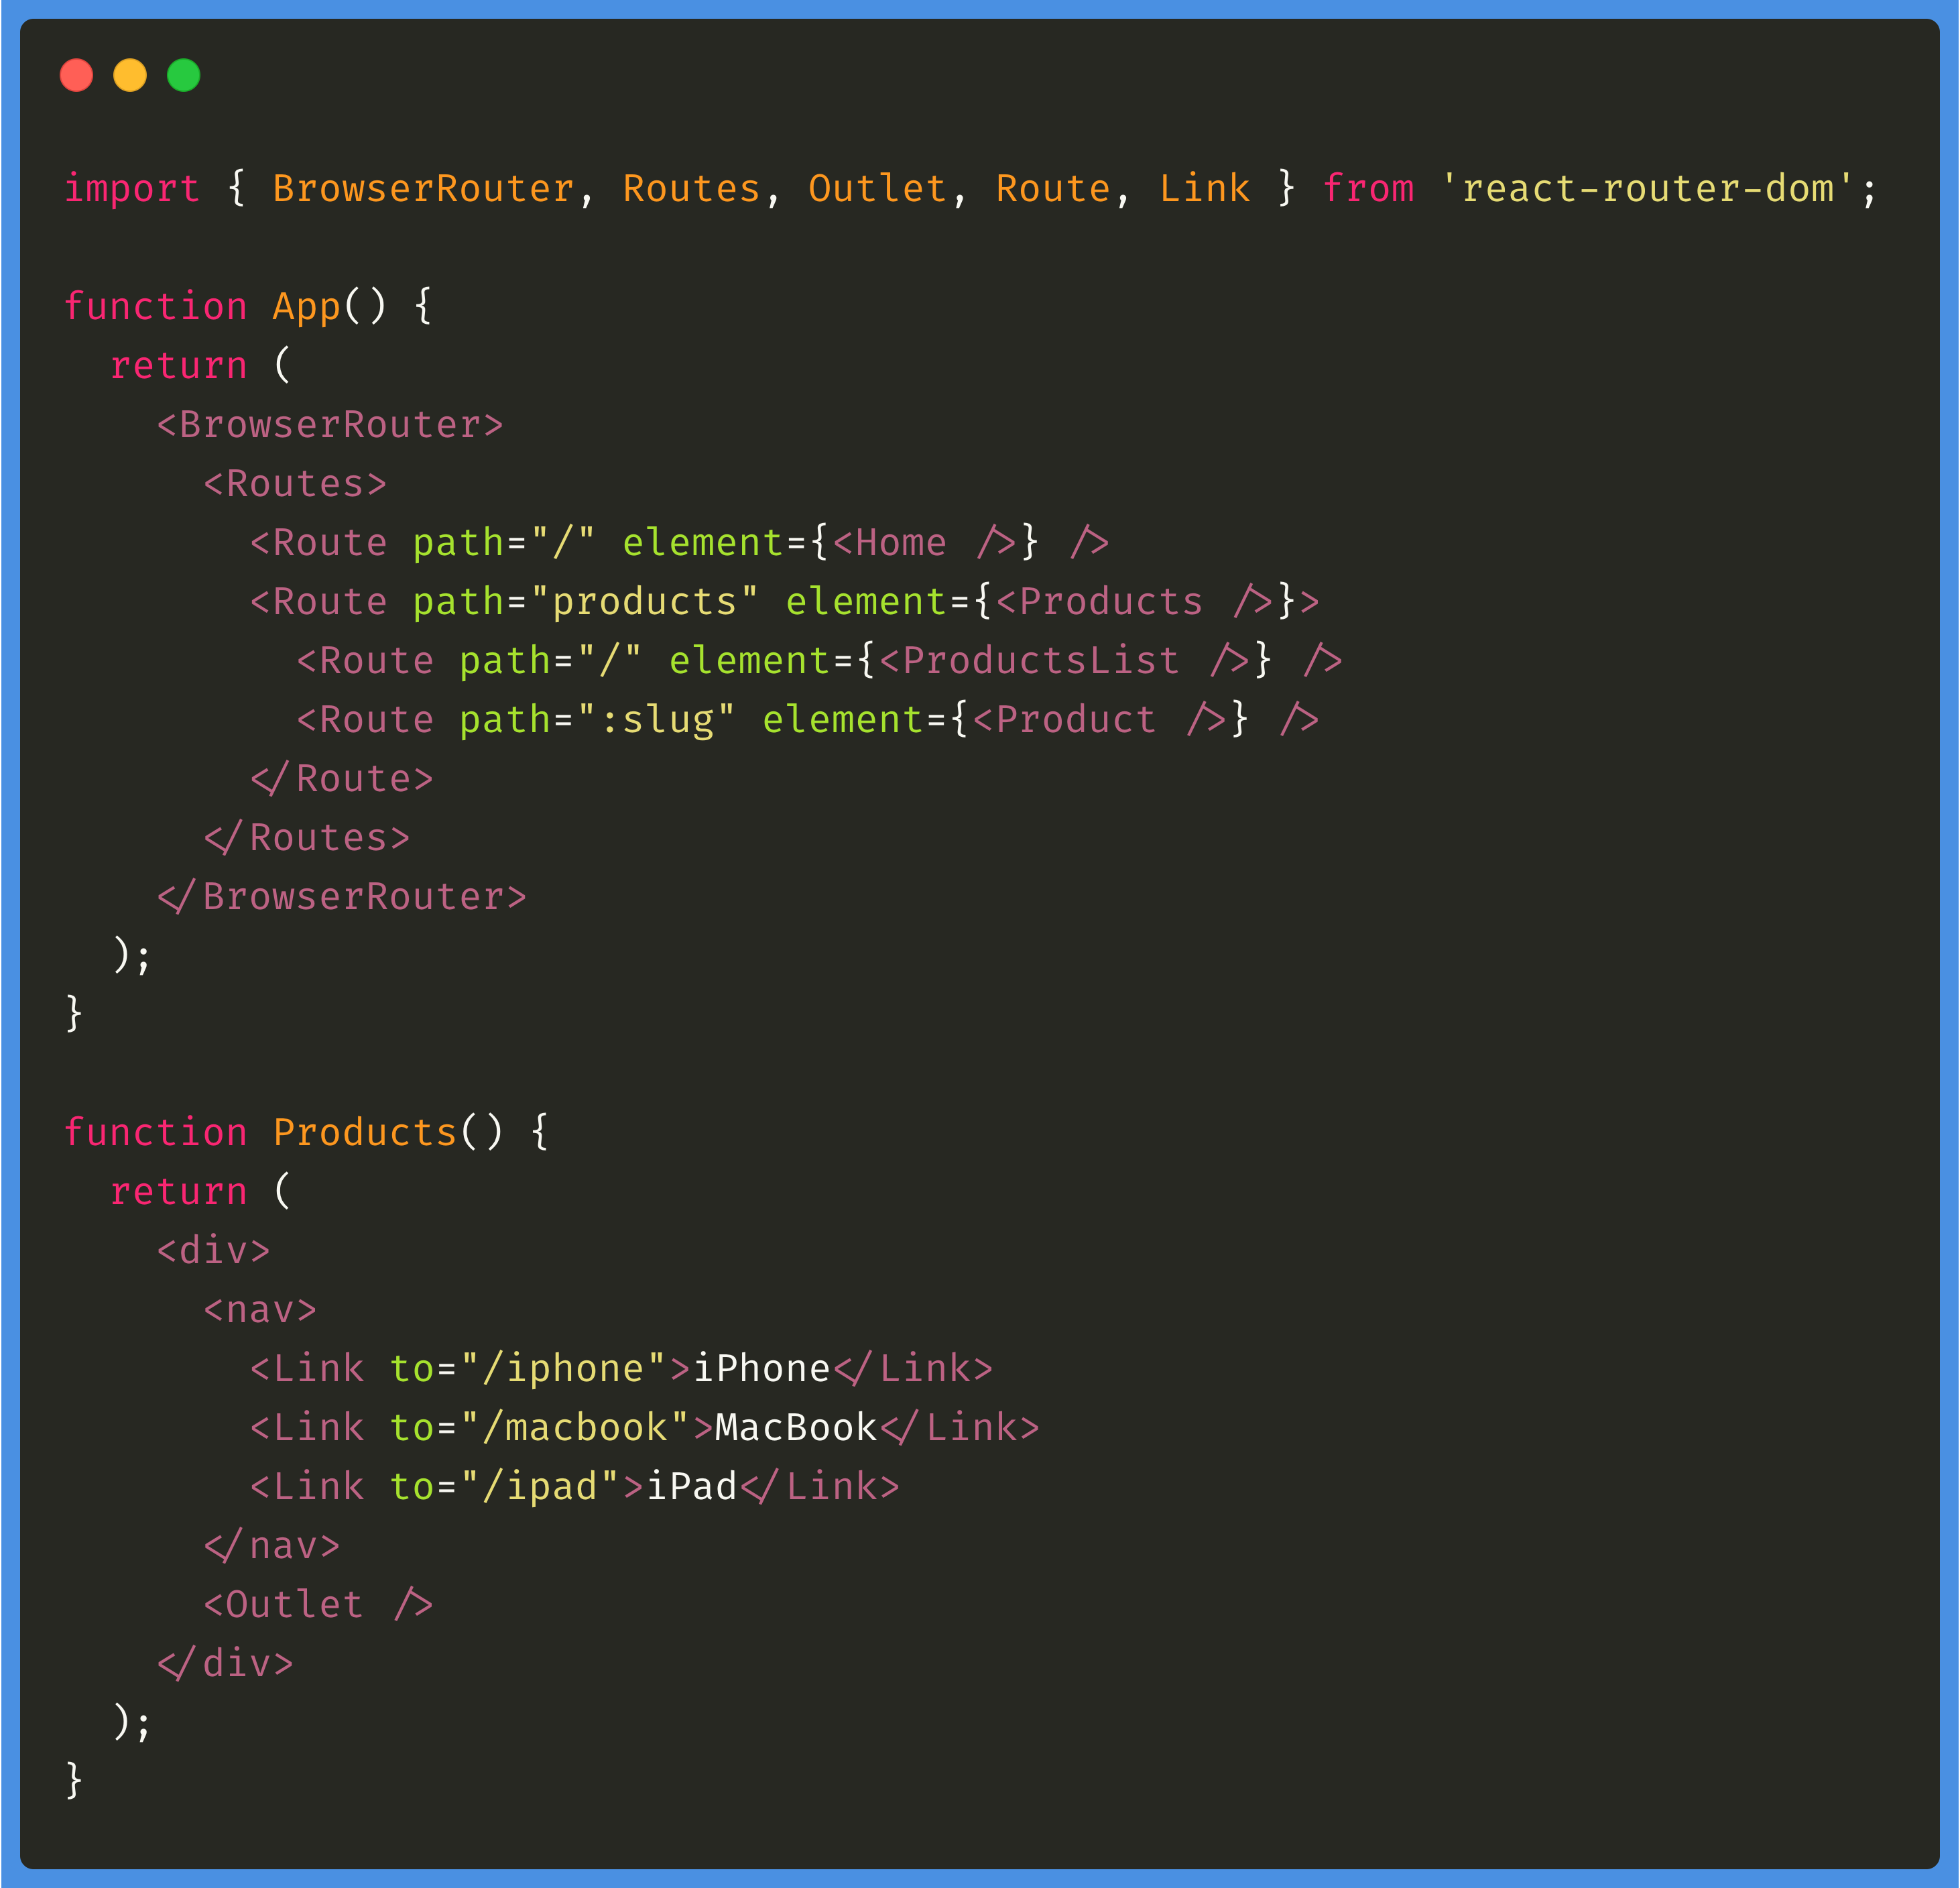Click the MacBook Link text
The image size is (1960, 1888).
coord(795,1427)
